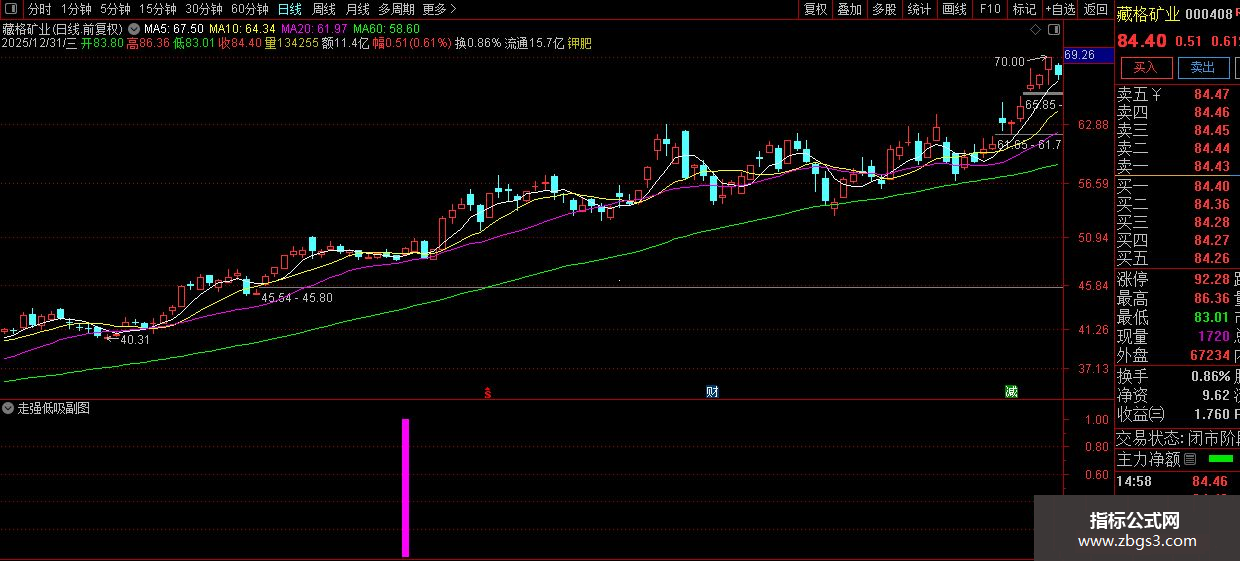Select the MA60: 58.60 label
The height and width of the screenshot is (561, 1240).
[x=386, y=30]
